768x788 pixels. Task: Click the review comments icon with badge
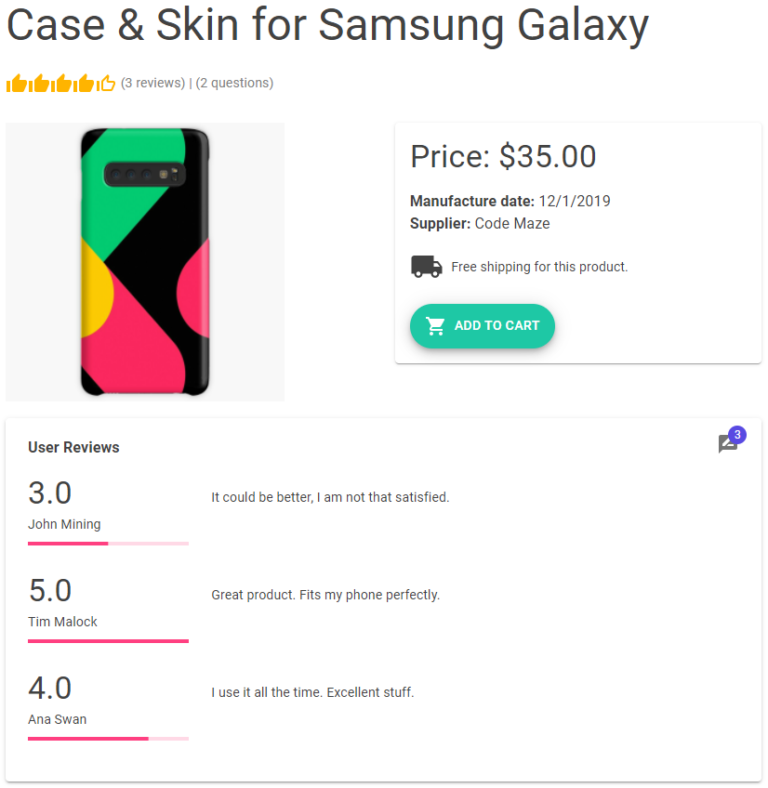coord(728,444)
